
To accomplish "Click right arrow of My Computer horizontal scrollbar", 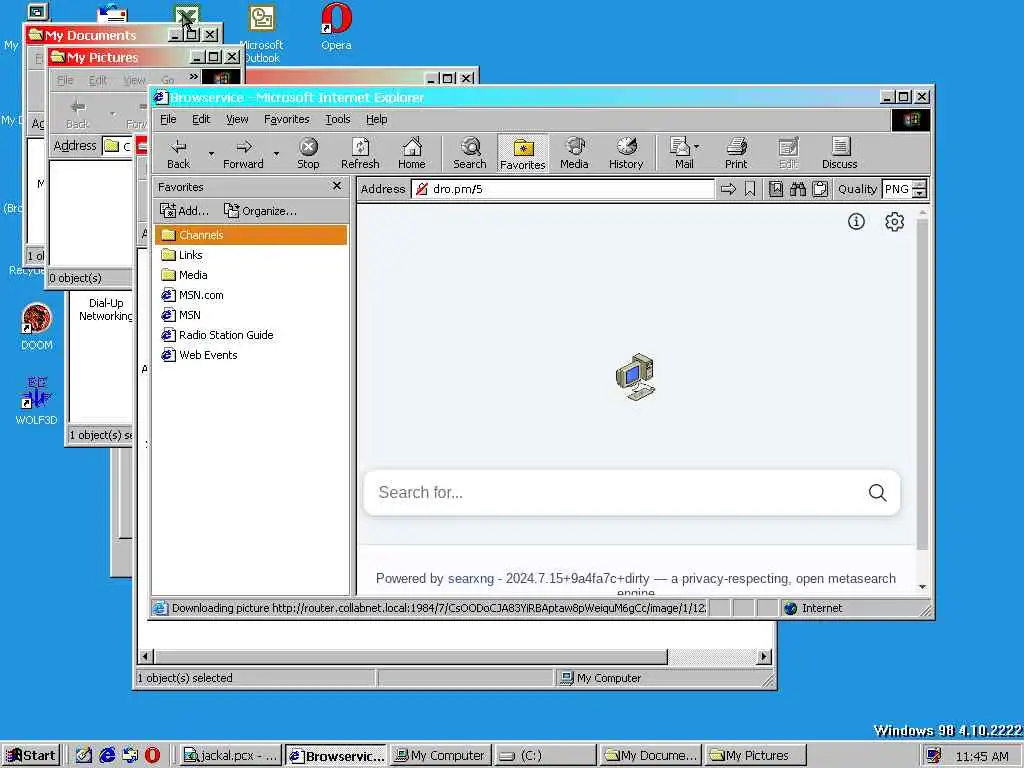I will pyautogui.click(x=763, y=656).
